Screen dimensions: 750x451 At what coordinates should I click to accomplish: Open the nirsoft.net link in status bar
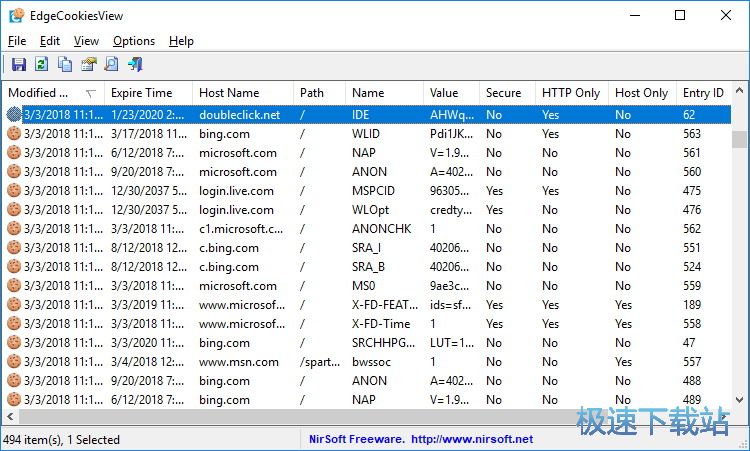(470, 439)
